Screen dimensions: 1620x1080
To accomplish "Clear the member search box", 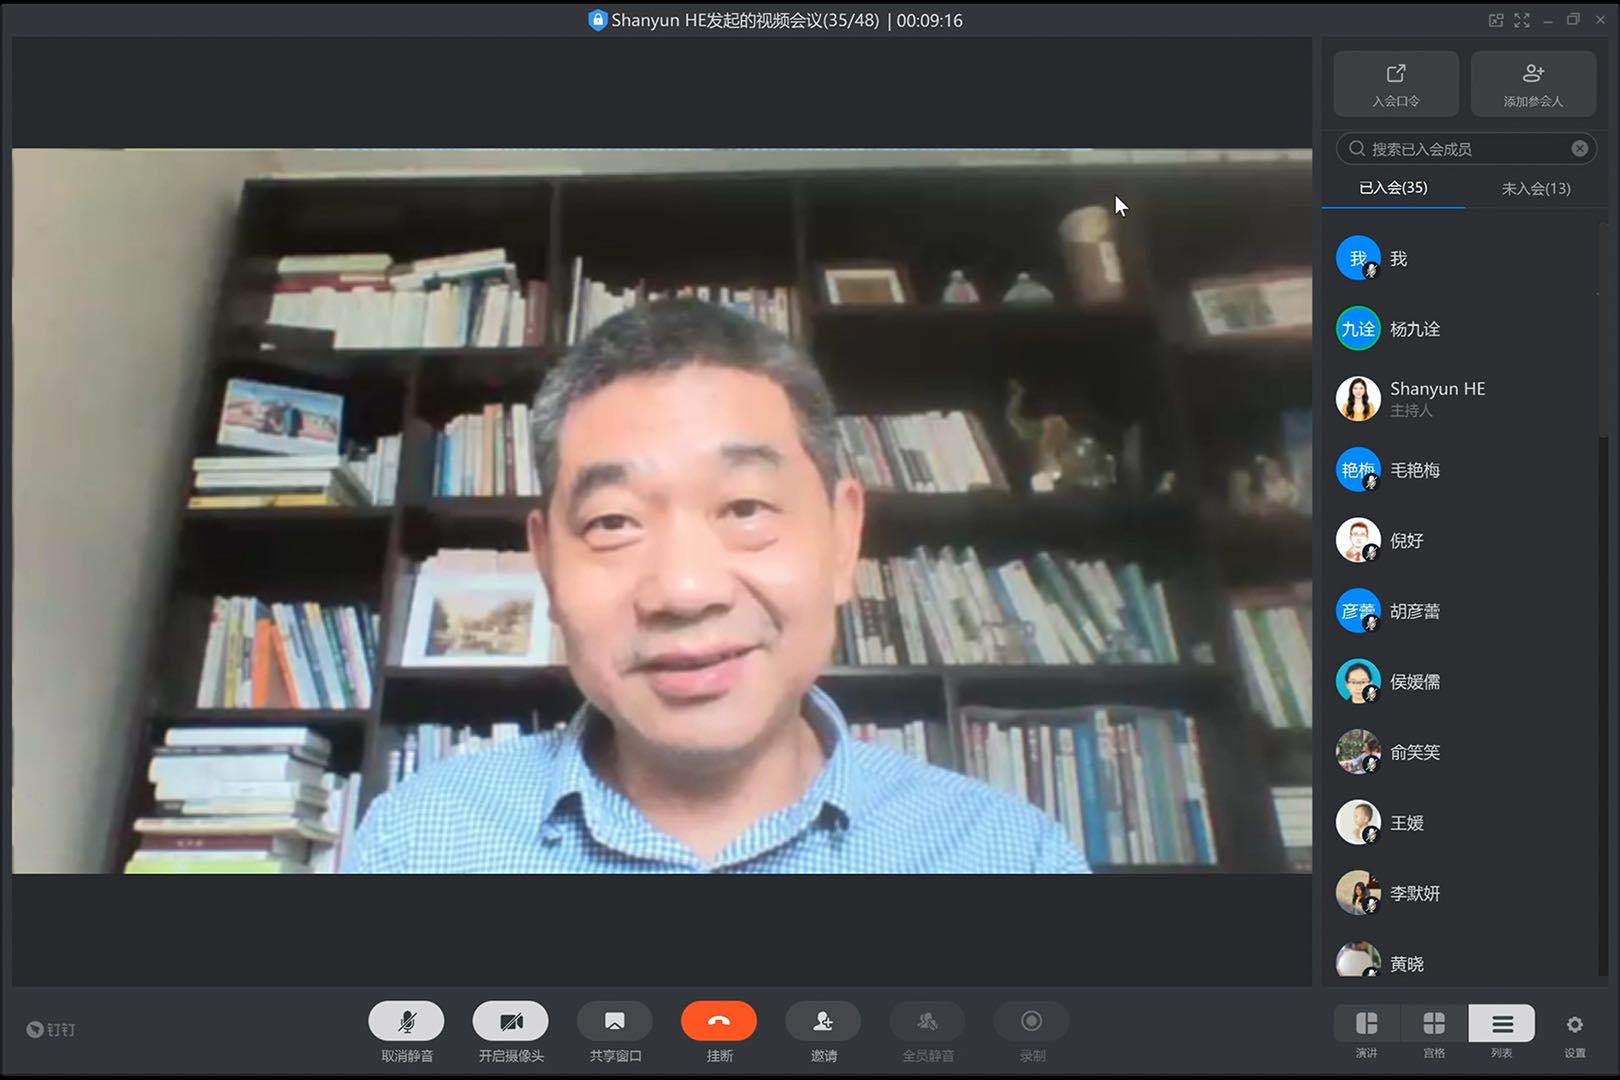I will tap(1579, 149).
